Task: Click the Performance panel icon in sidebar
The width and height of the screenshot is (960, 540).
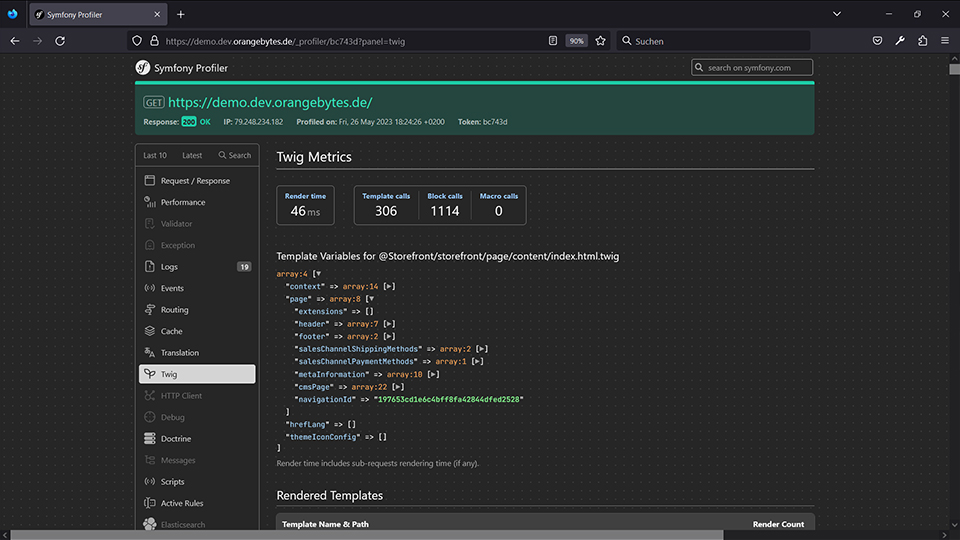Action: point(149,202)
